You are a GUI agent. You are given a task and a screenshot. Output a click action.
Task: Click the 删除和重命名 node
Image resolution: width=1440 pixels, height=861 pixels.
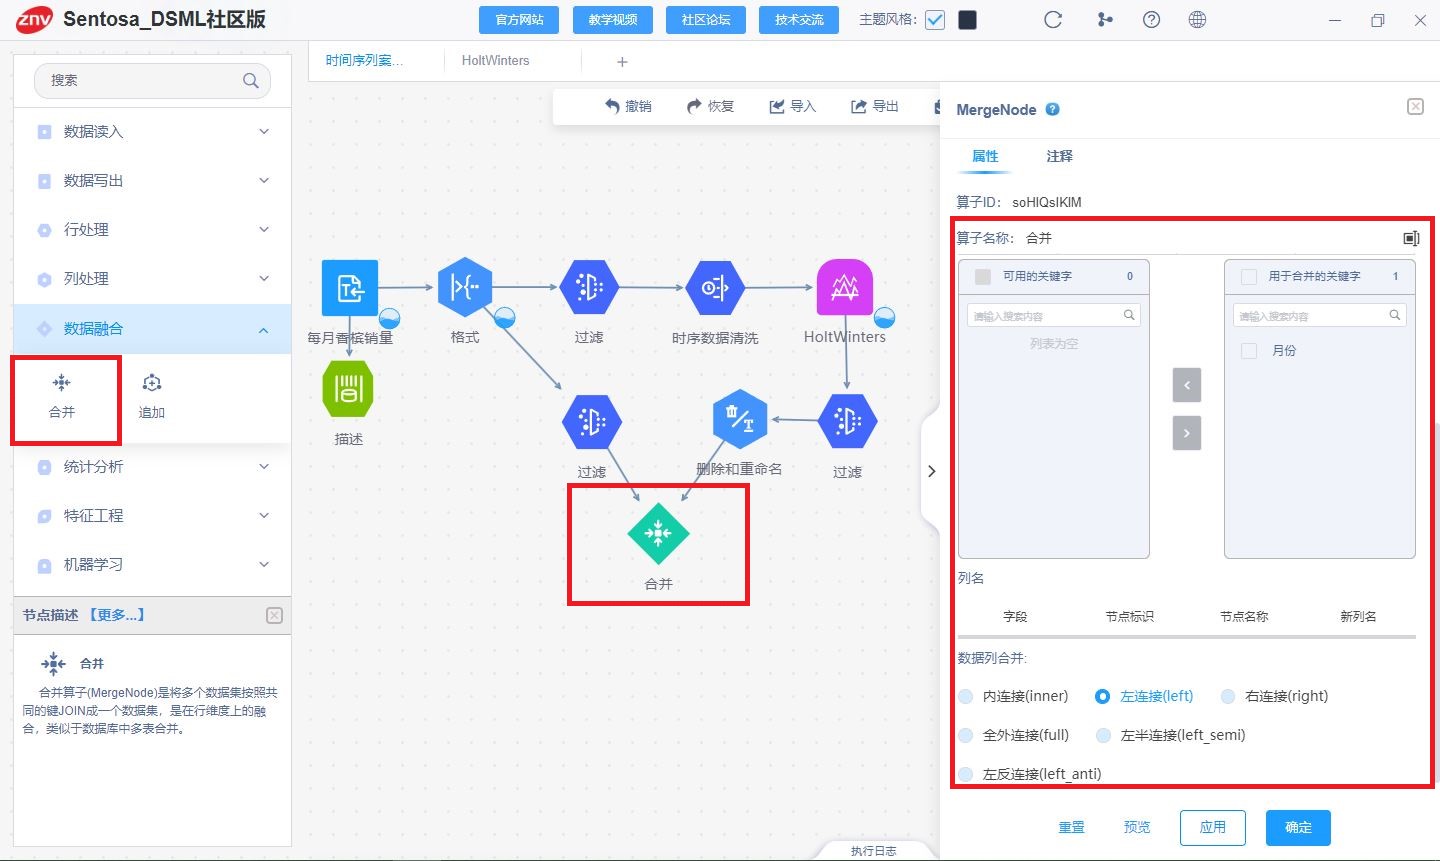(x=740, y=418)
